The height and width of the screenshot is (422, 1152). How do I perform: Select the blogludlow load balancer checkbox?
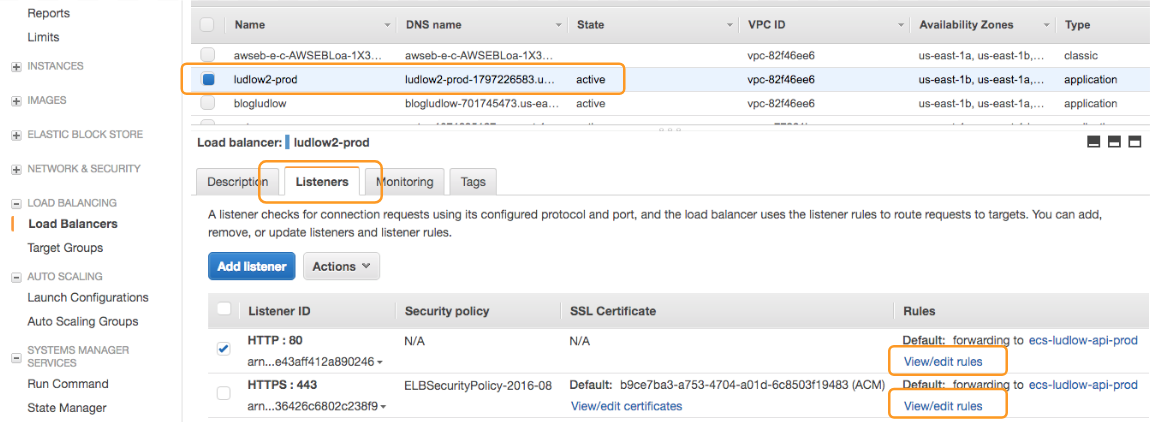(x=208, y=103)
